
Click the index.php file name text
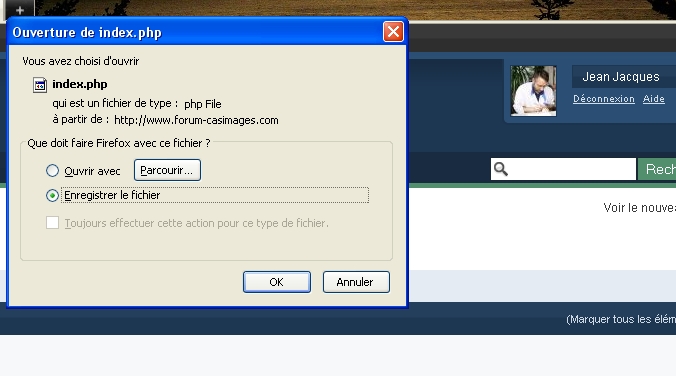[80, 84]
